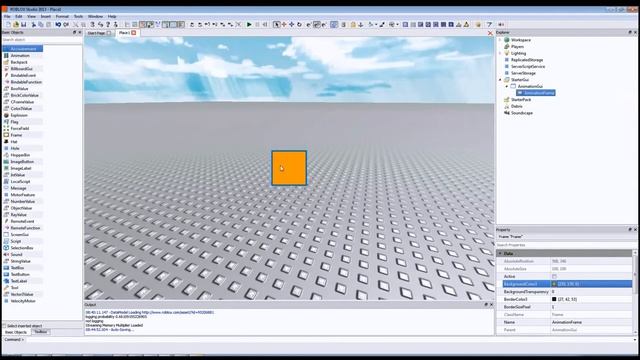The image size is (640, 360).
Task: Open the Tools menu
Action: tap(78, 16)
